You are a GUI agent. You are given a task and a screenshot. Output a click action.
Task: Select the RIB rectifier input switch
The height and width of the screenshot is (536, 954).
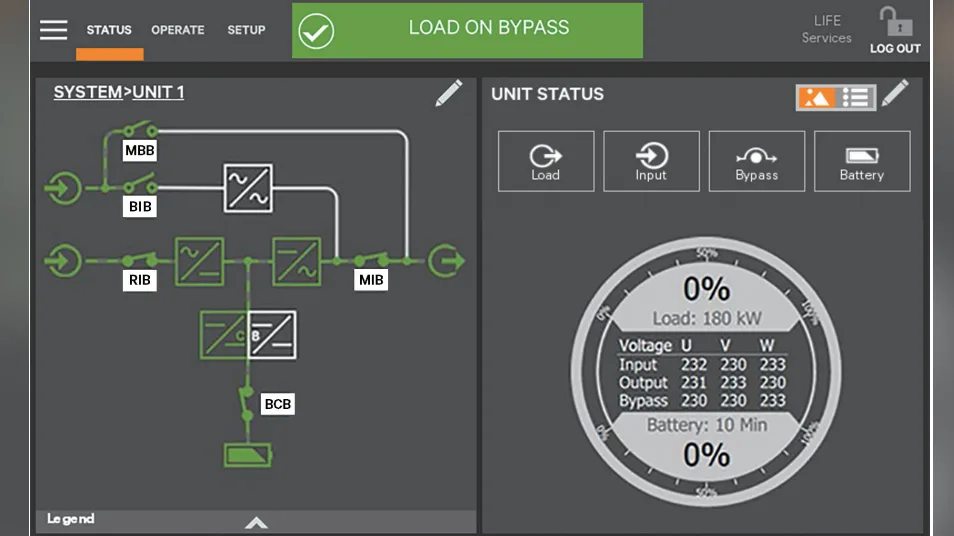pyautogui.click(x=139, y=259)
